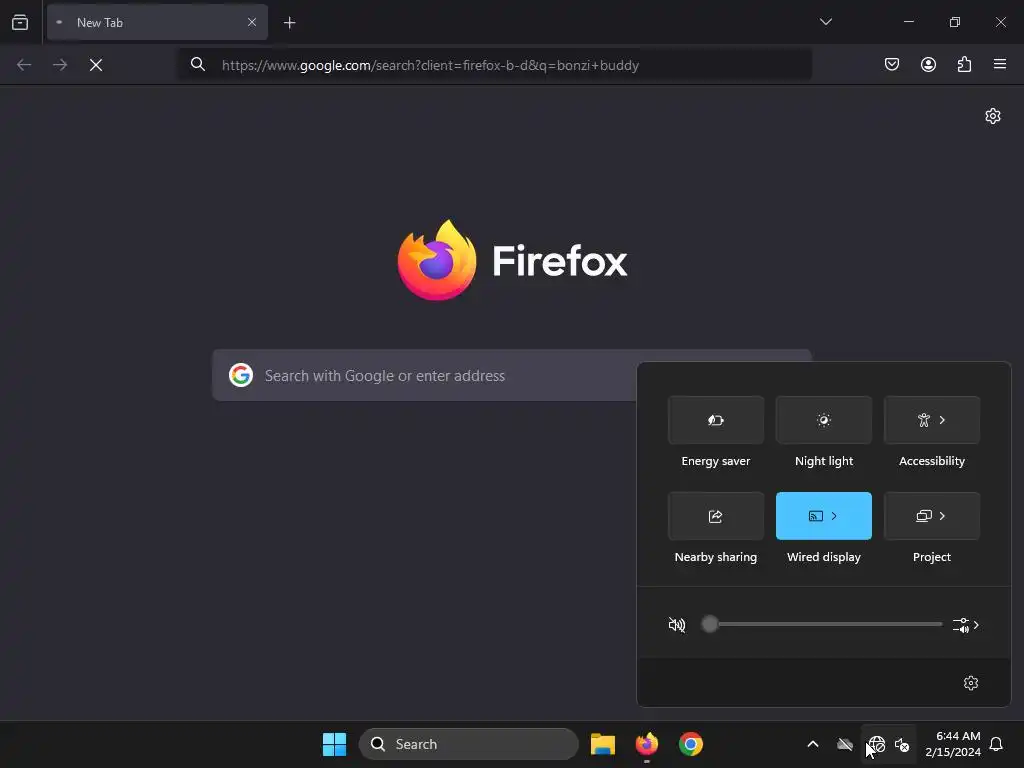Click the Project label
1024x768 pixels.
coord(932,557)
